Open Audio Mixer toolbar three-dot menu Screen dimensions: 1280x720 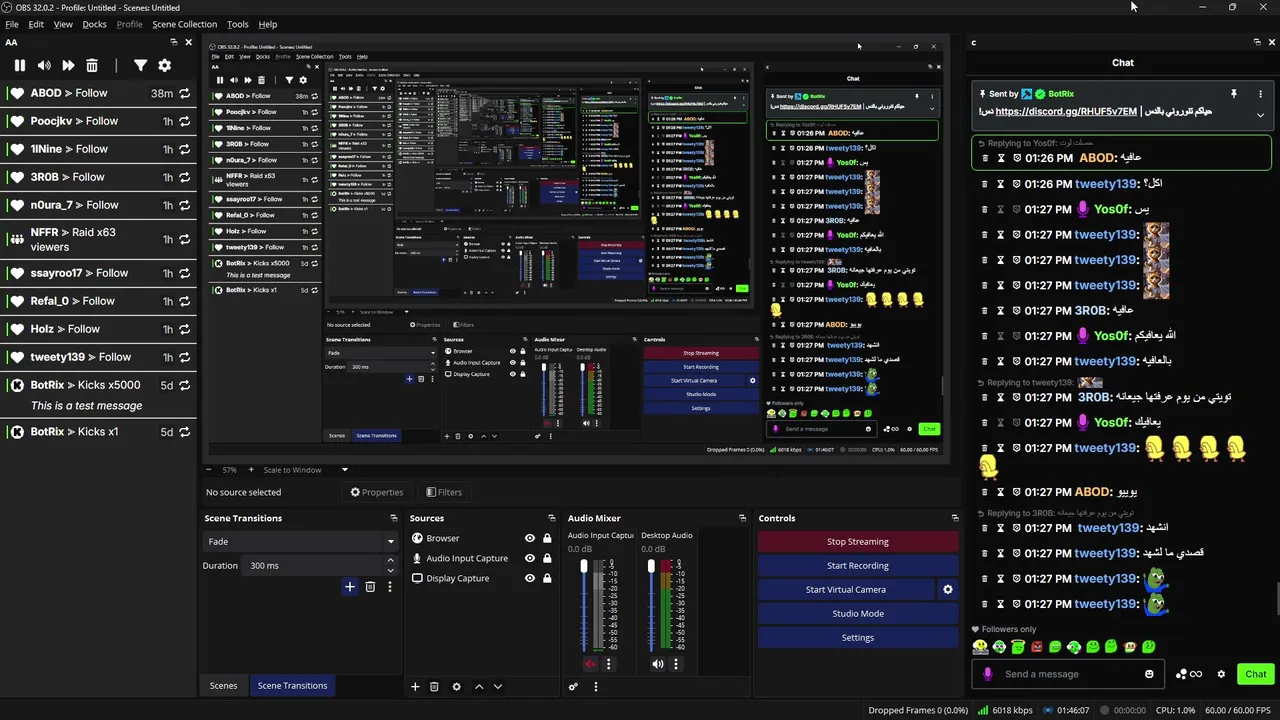(596, 687)
